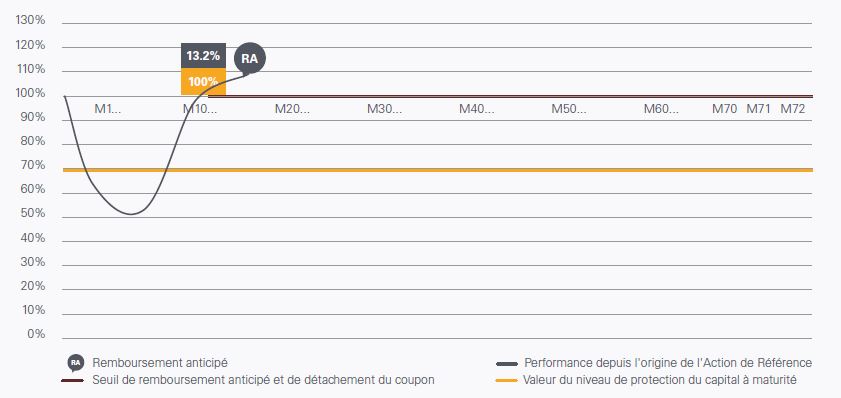
Task: Click the dark red threshold legend swatch
Action: (72, 381)
